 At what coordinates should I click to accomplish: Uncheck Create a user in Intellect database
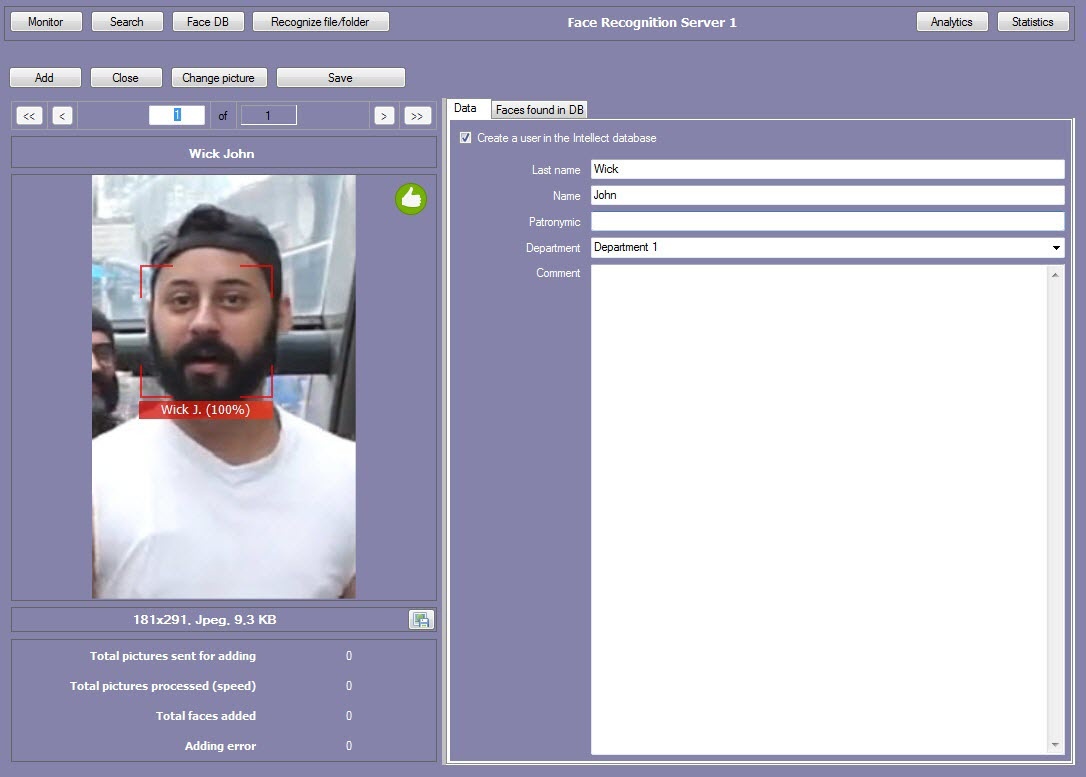click(465, 138)
